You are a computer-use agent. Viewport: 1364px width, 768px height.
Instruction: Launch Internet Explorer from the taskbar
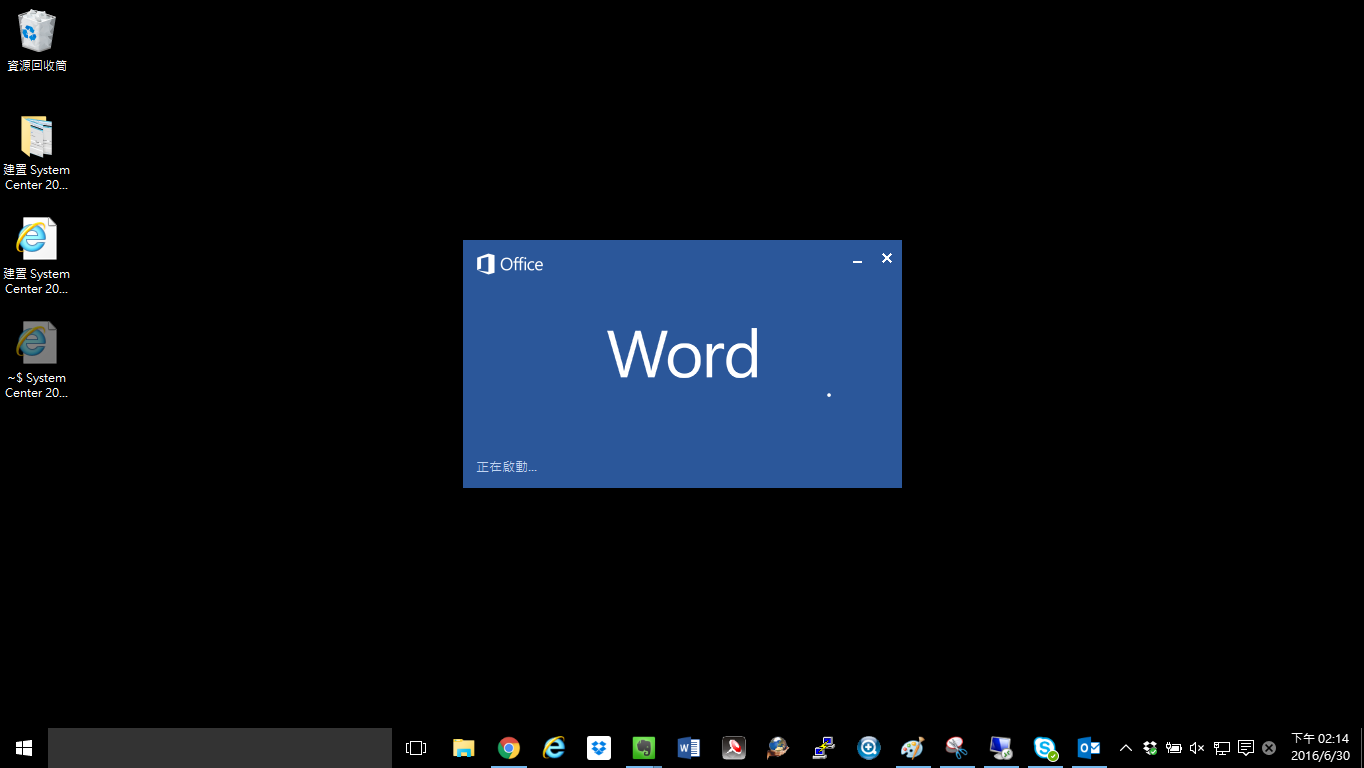click(x=554, y=748)
